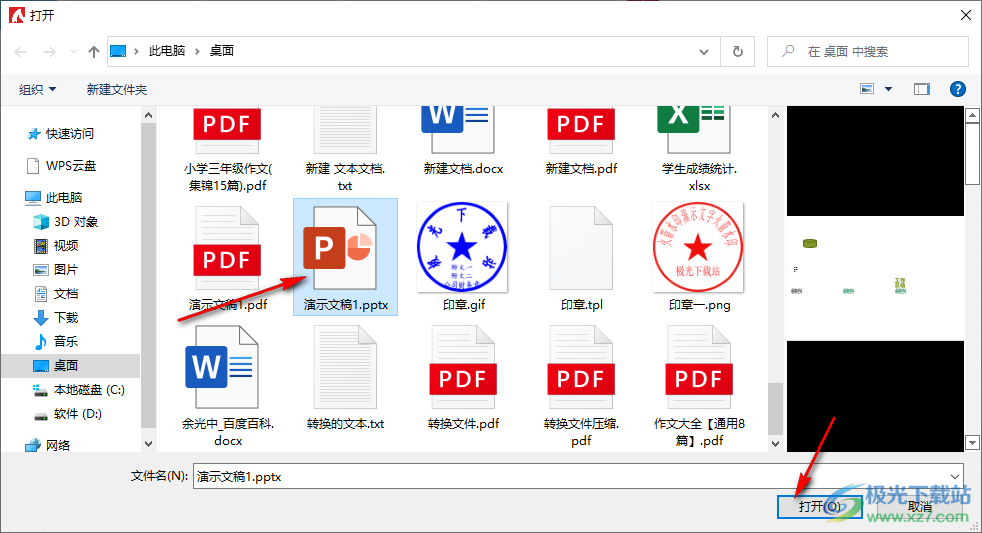The width and height of the screenshot is (982, 533).
Task: Click 新建文件夹 button
Action: coord(116,90)
